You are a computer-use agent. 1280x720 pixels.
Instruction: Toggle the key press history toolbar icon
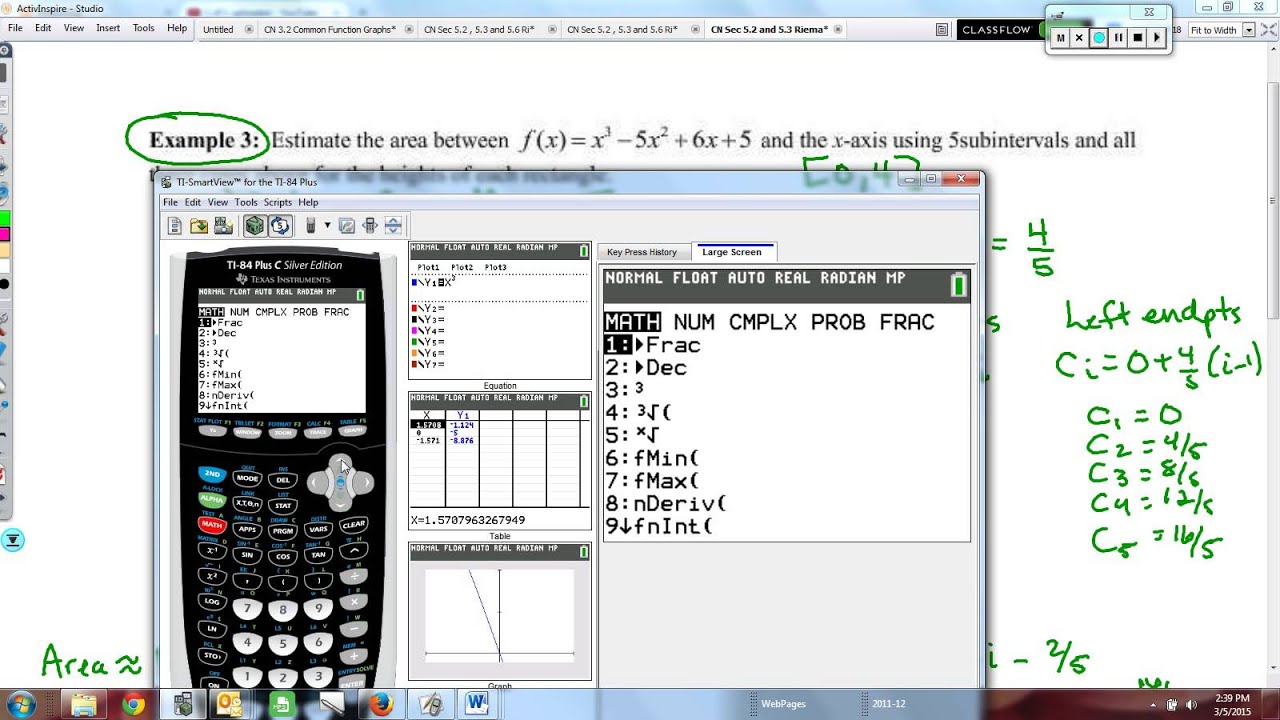[279, 226]
